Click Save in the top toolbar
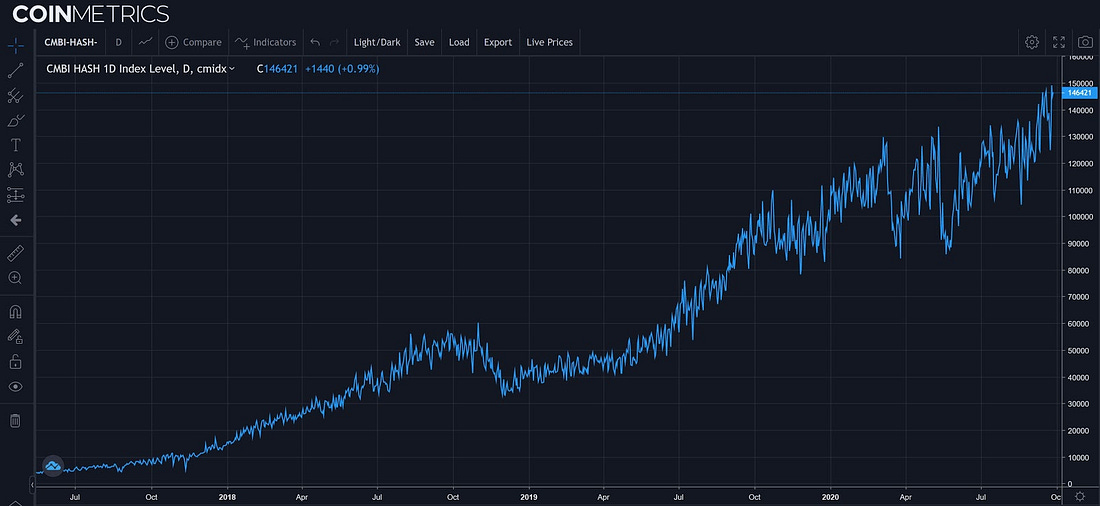1100x506 pixels. click(x=424, y=42)
